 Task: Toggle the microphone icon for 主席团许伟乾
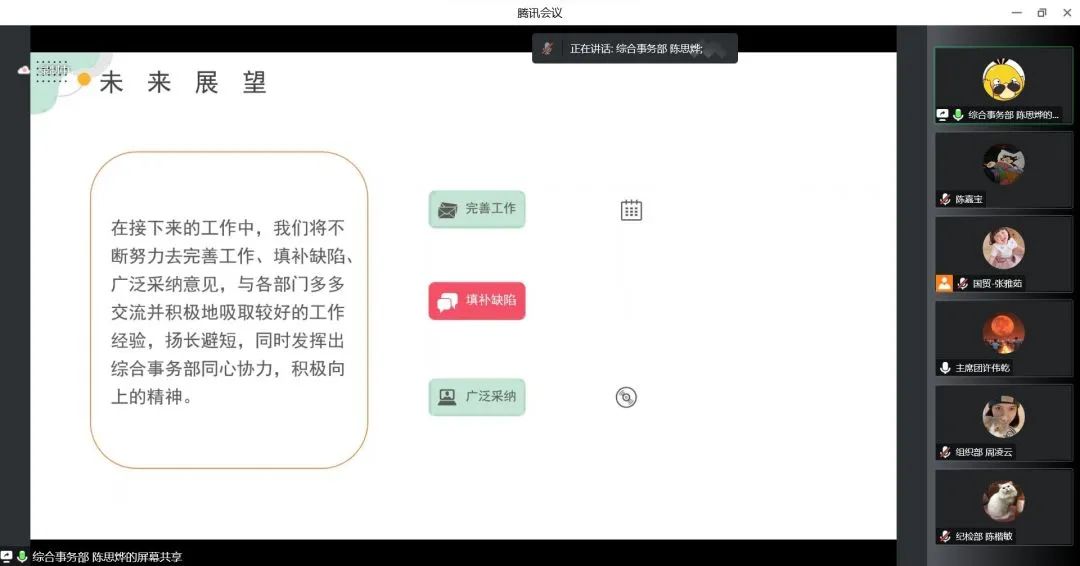tap(945, 368)
